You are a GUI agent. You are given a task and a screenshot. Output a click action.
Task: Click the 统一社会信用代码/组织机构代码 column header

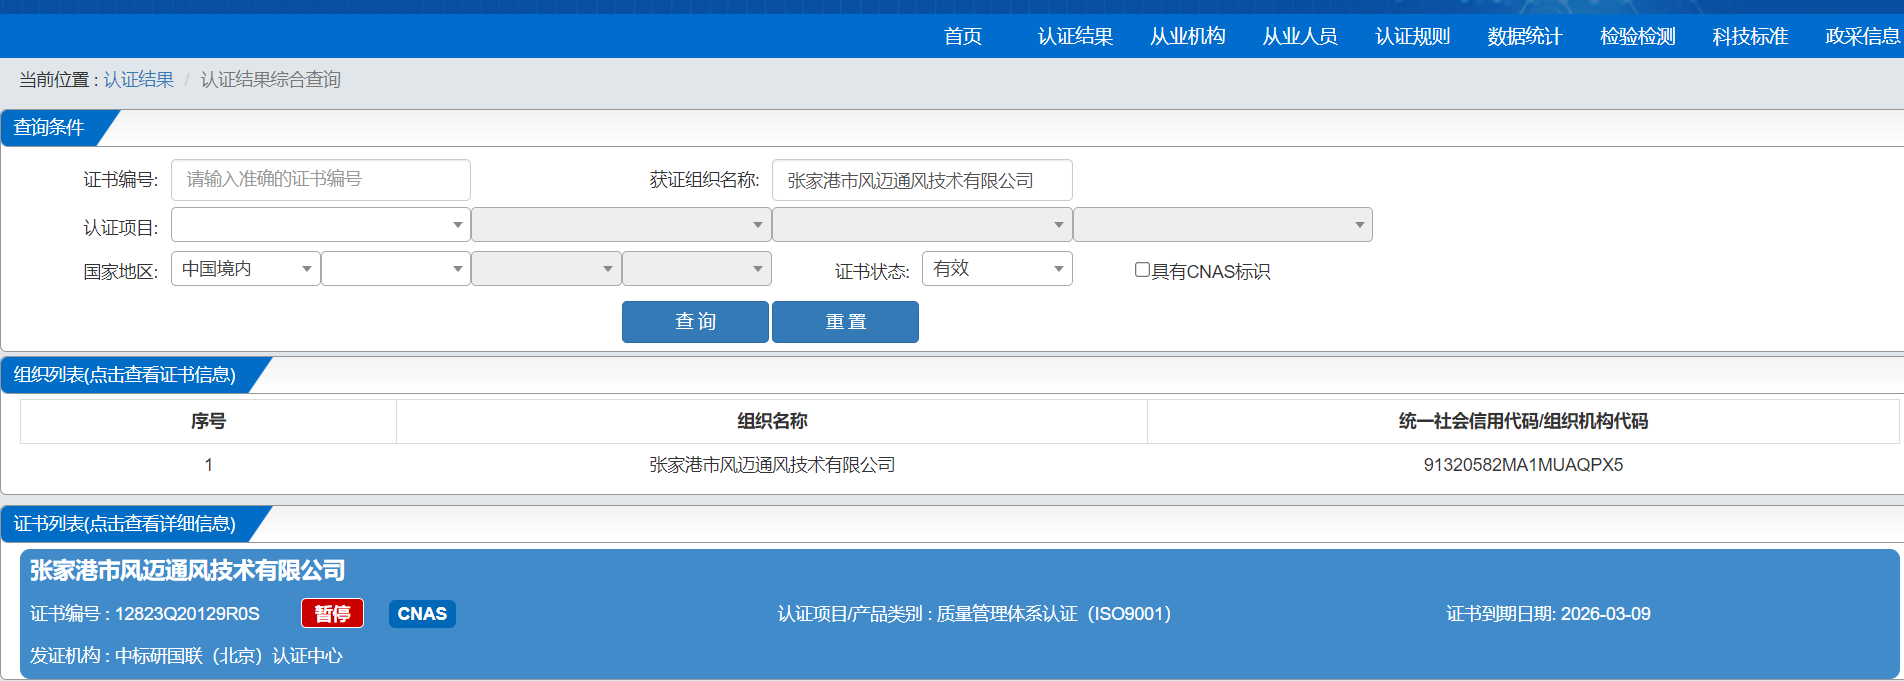tap(1523, 422)
